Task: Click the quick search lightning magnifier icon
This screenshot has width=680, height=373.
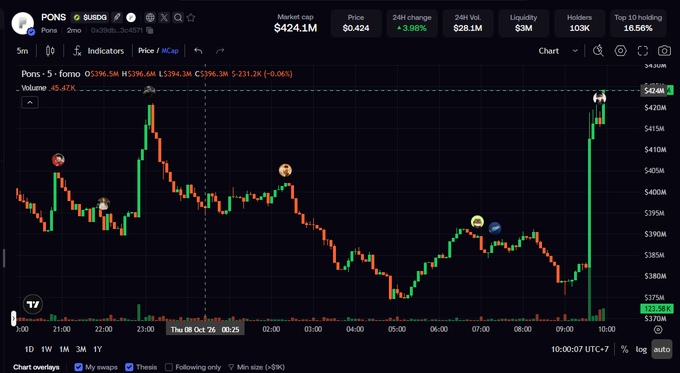Action: pos(598,51)
